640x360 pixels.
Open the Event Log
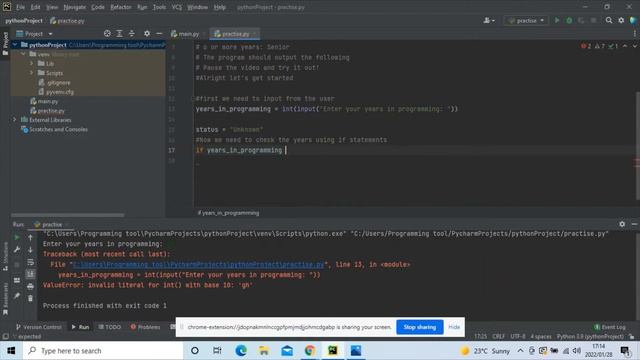[610, 327]
